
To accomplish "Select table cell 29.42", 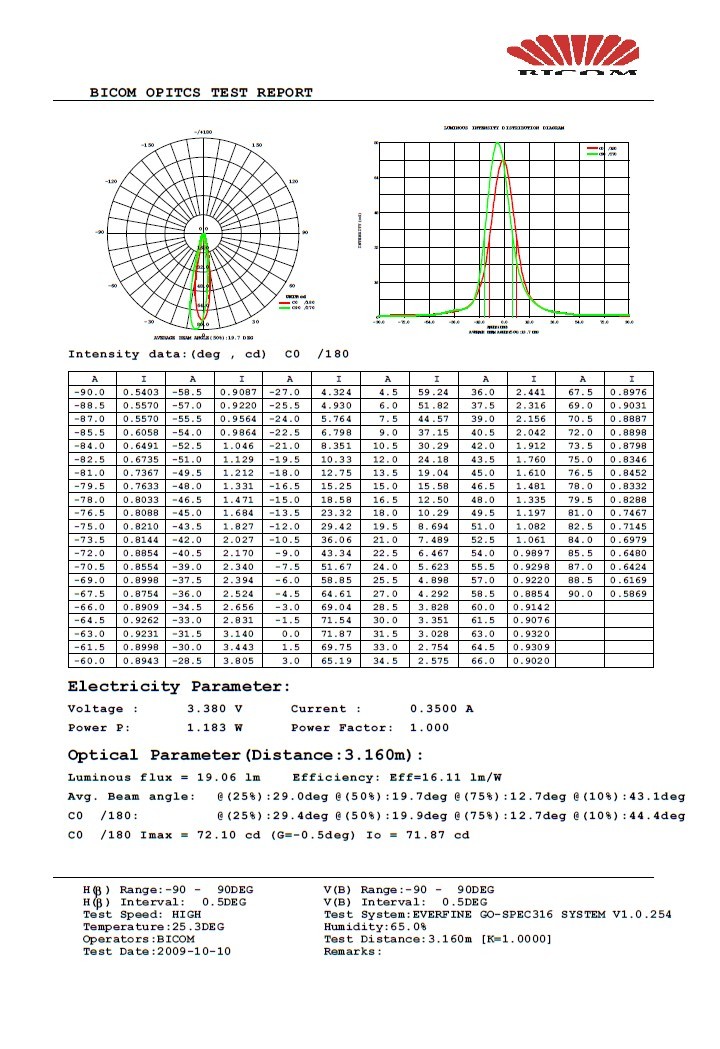I will point(336,527).
